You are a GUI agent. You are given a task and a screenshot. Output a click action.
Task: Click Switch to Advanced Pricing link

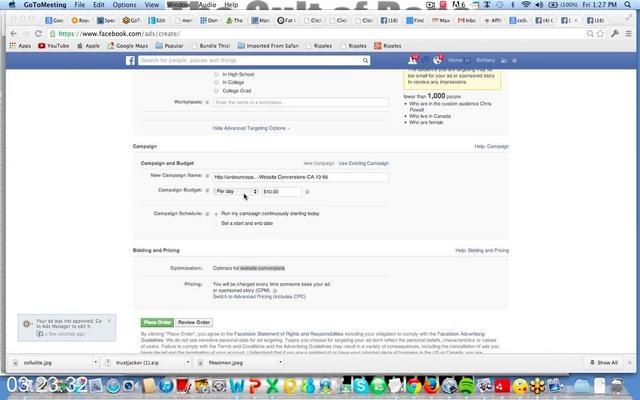coord(259,297)
